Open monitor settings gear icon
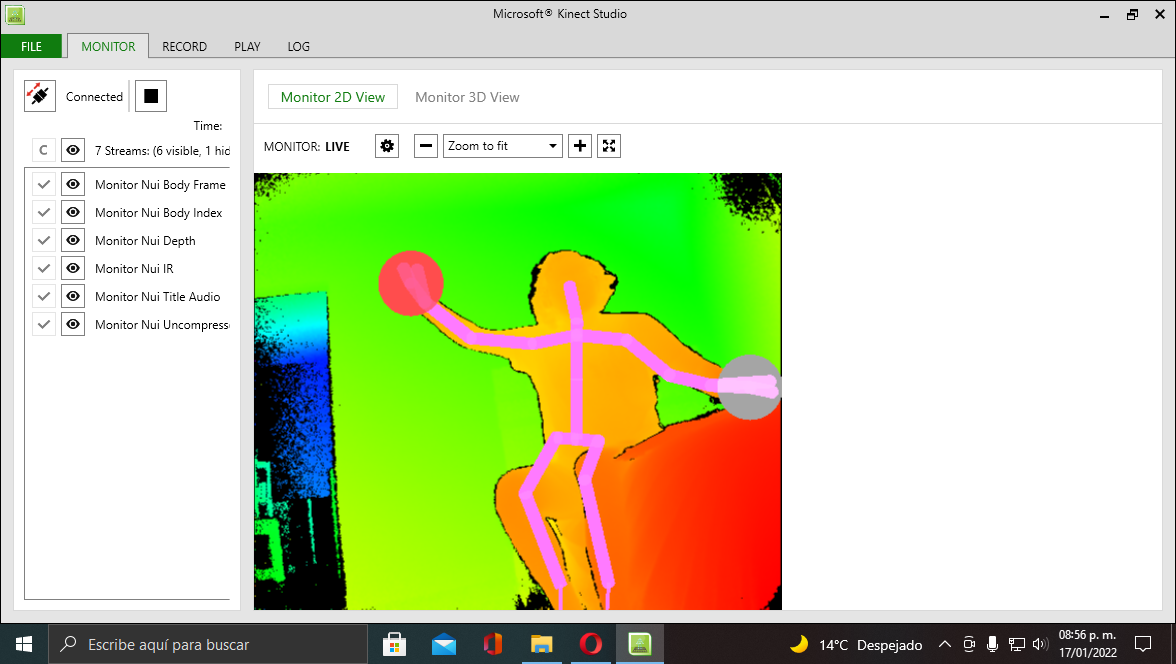1176x664 pixels. (x=387, y=146)
